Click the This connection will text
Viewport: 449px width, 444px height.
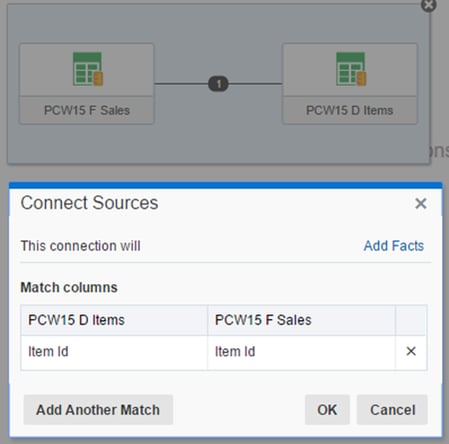80,246
